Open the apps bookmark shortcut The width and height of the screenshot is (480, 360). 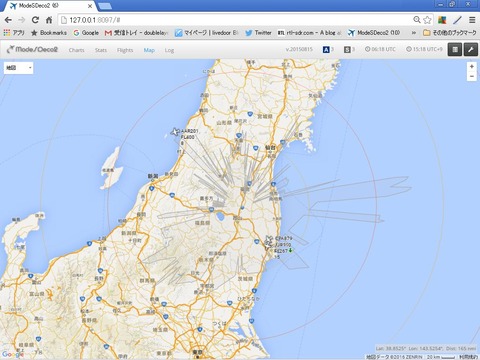(x=14, y=33)
